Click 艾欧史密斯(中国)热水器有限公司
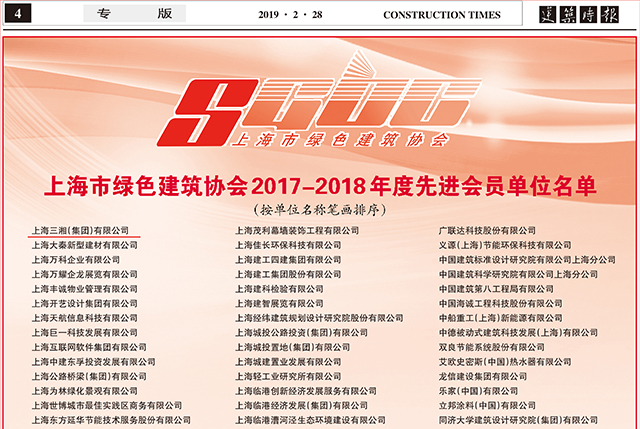640x429 pixels. [x=505, y=362]
